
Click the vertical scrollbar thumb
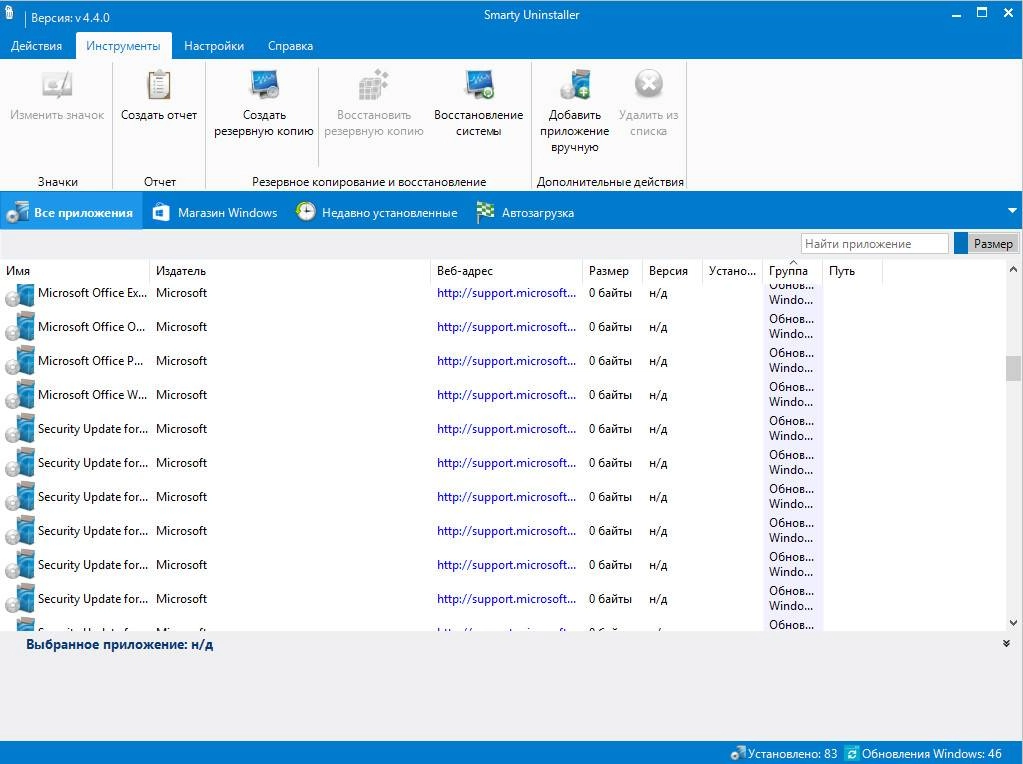pos(1013,368)
